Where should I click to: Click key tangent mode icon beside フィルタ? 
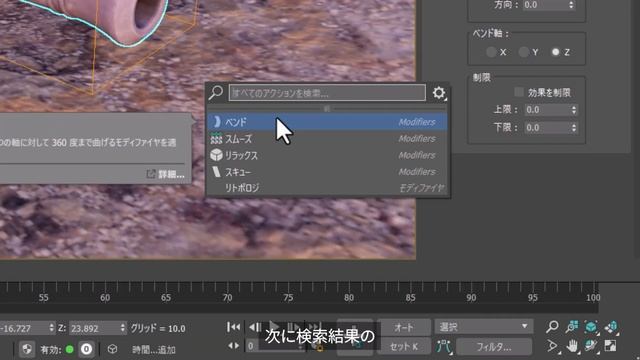tap(443, 347)
